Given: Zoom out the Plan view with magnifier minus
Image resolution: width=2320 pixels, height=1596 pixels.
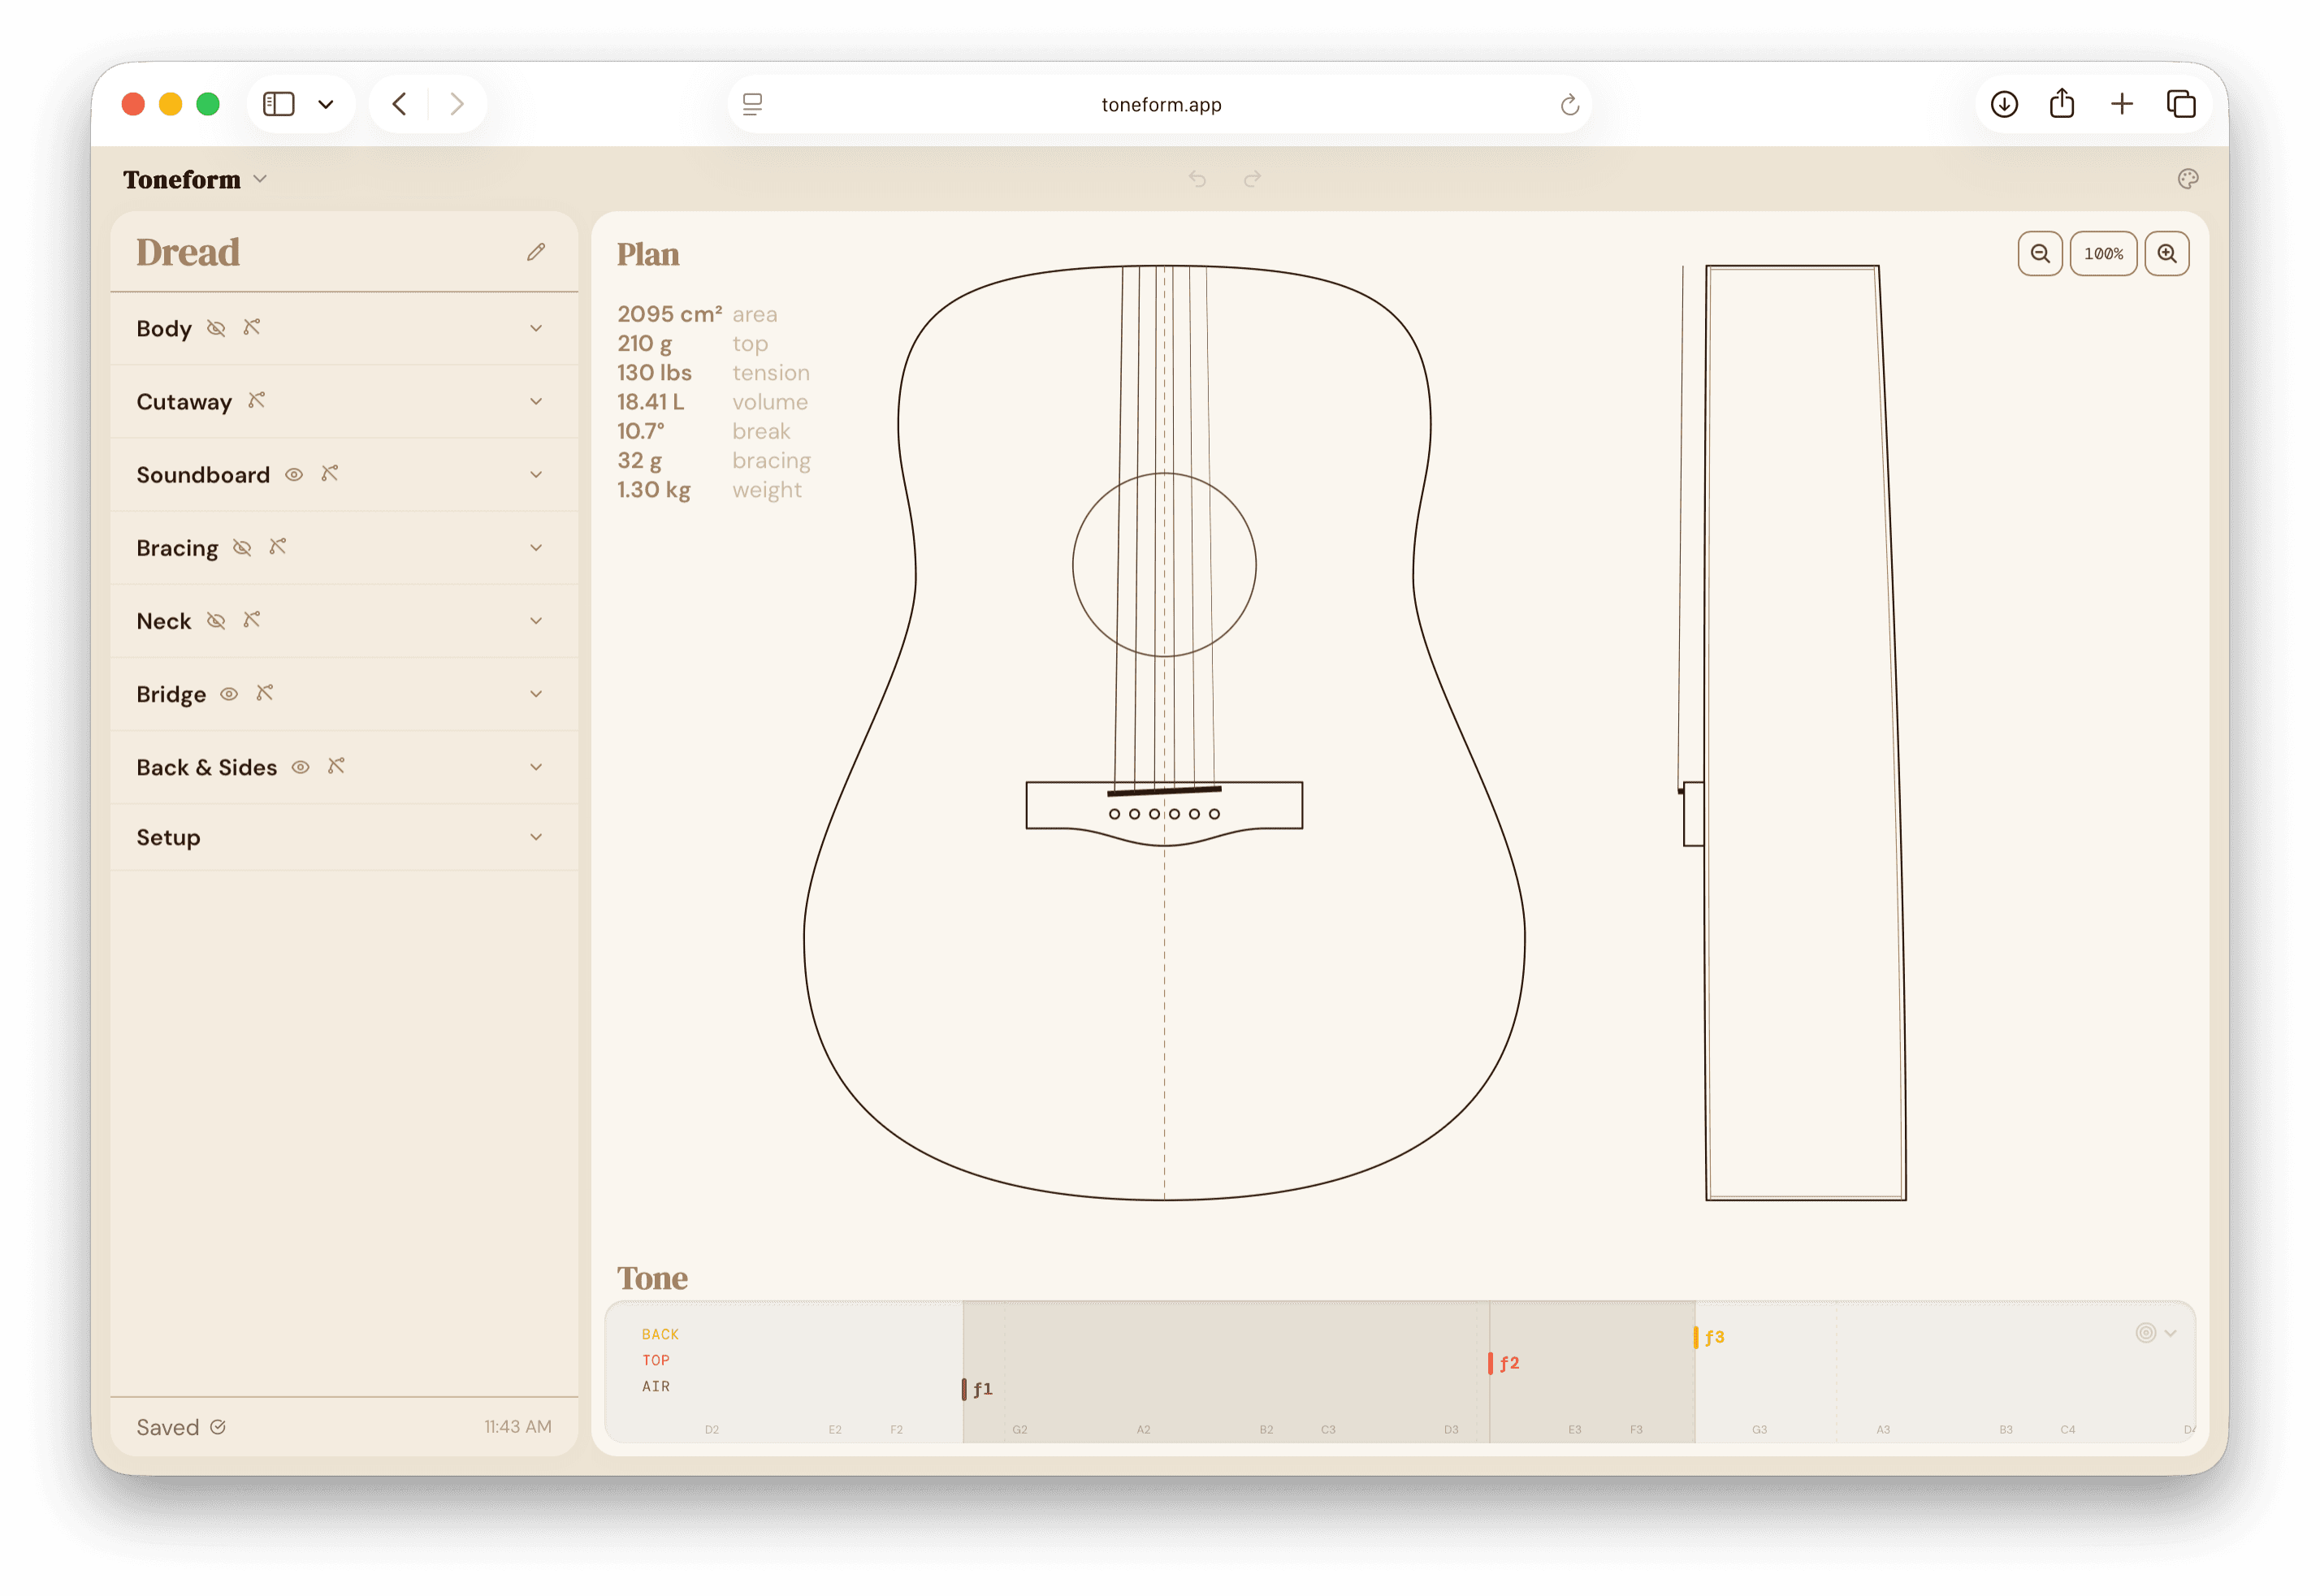Looking at the screenshot, I should pyautogui.click(x=2040, y=253).
